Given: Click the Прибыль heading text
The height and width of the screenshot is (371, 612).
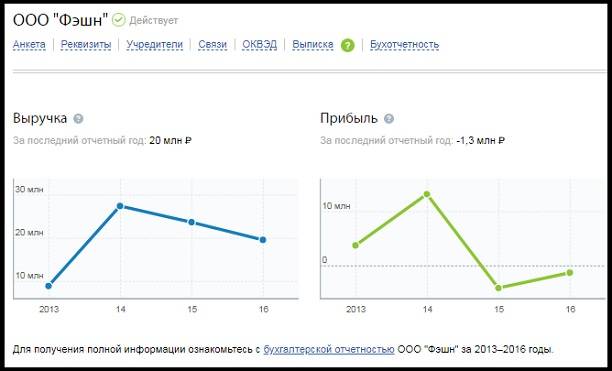Looking at the screenshot, I should tap(349, 118).
